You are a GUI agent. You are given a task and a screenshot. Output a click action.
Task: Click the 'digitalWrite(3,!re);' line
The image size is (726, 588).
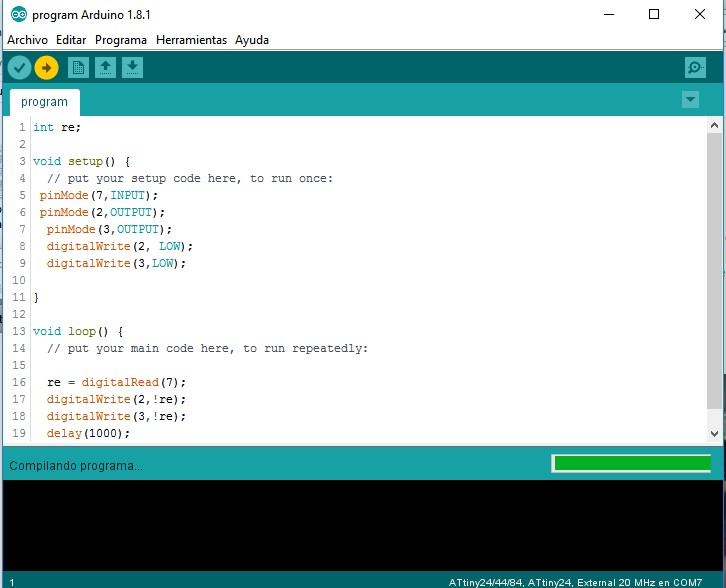pos(116,416)
